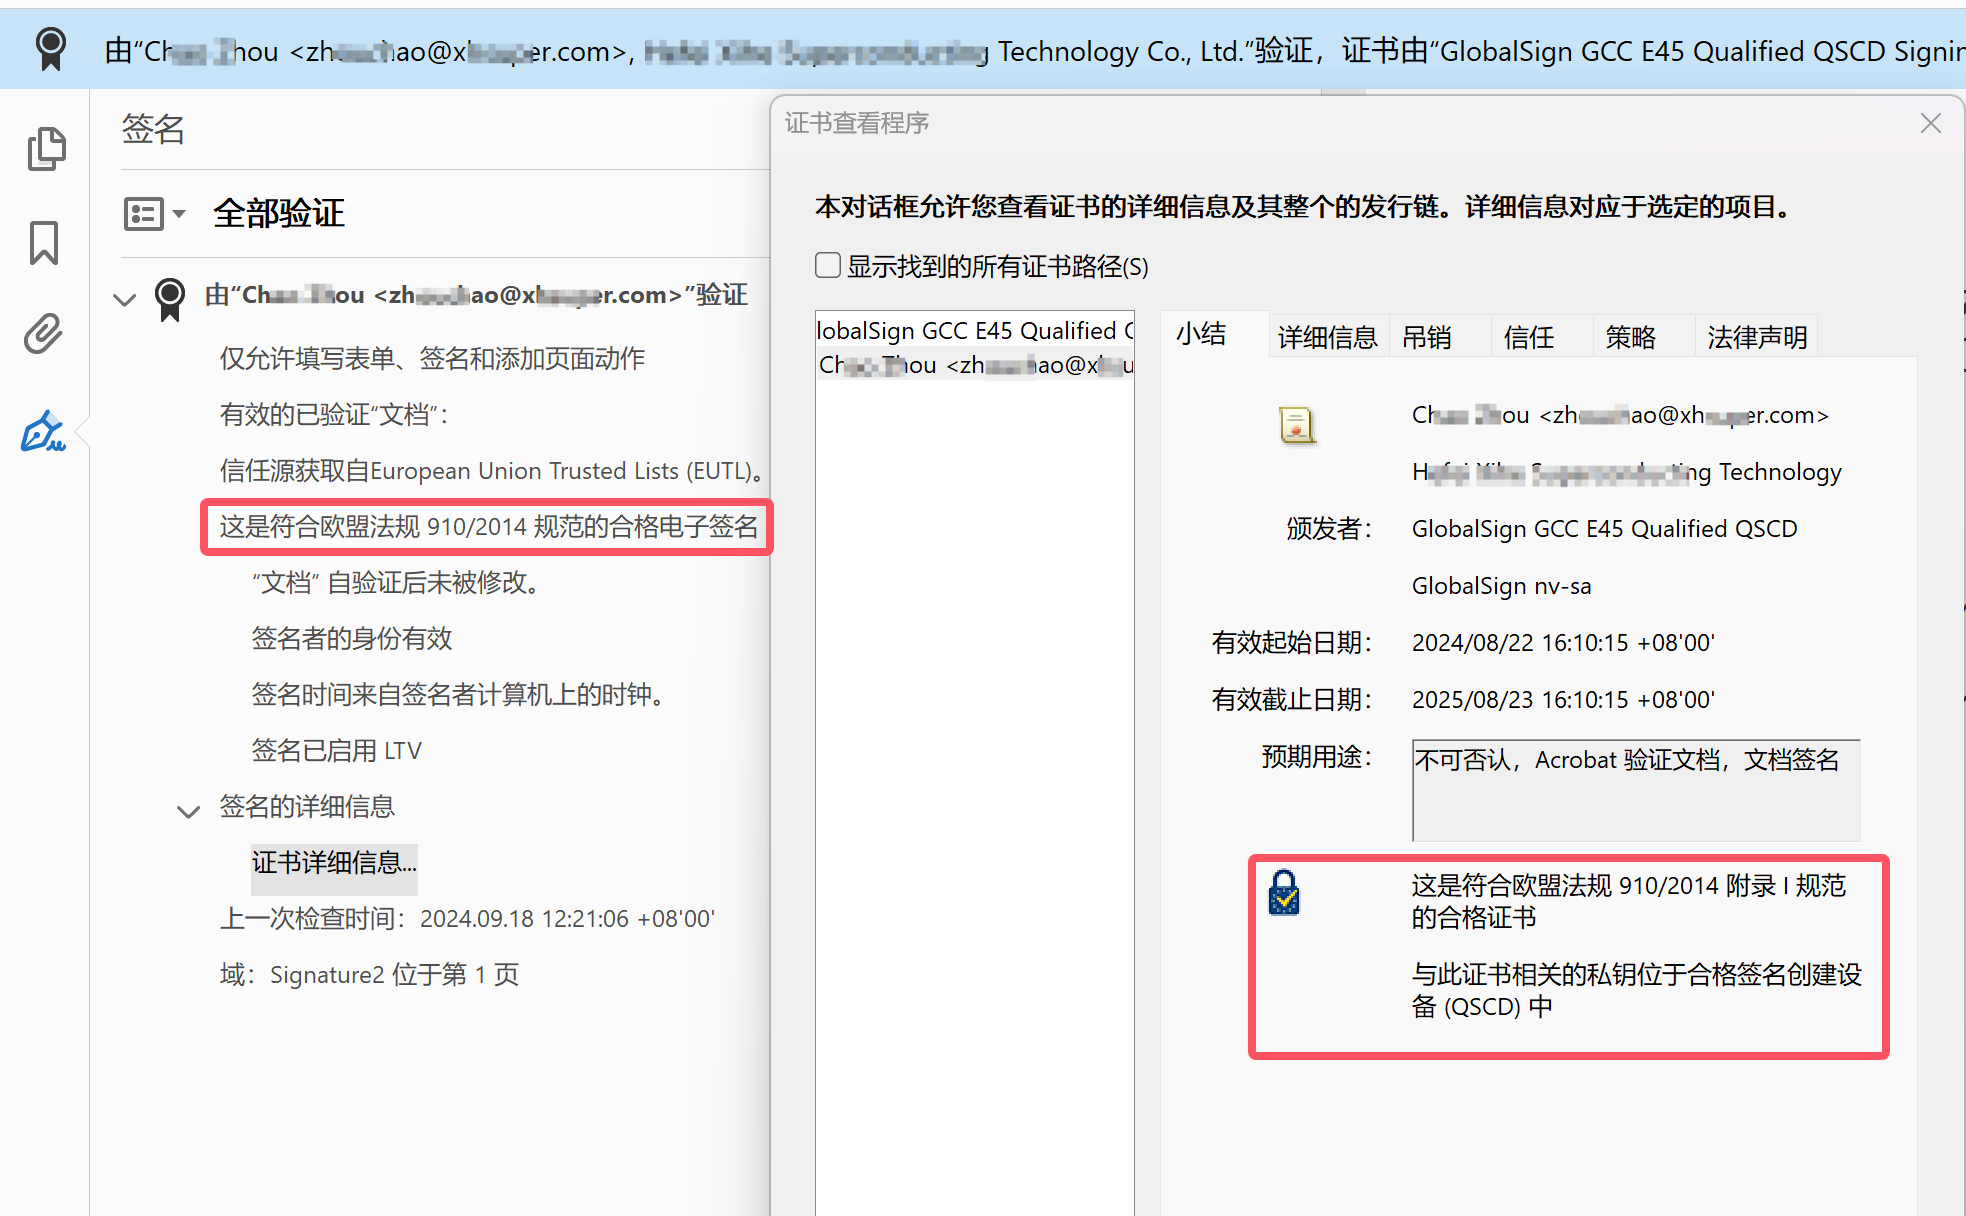Viewport: 1966px width, 1216px height.
Task: Click the 私钥位于合格签名创建设备 (QSCD) statement
Action: (1636, 990)
